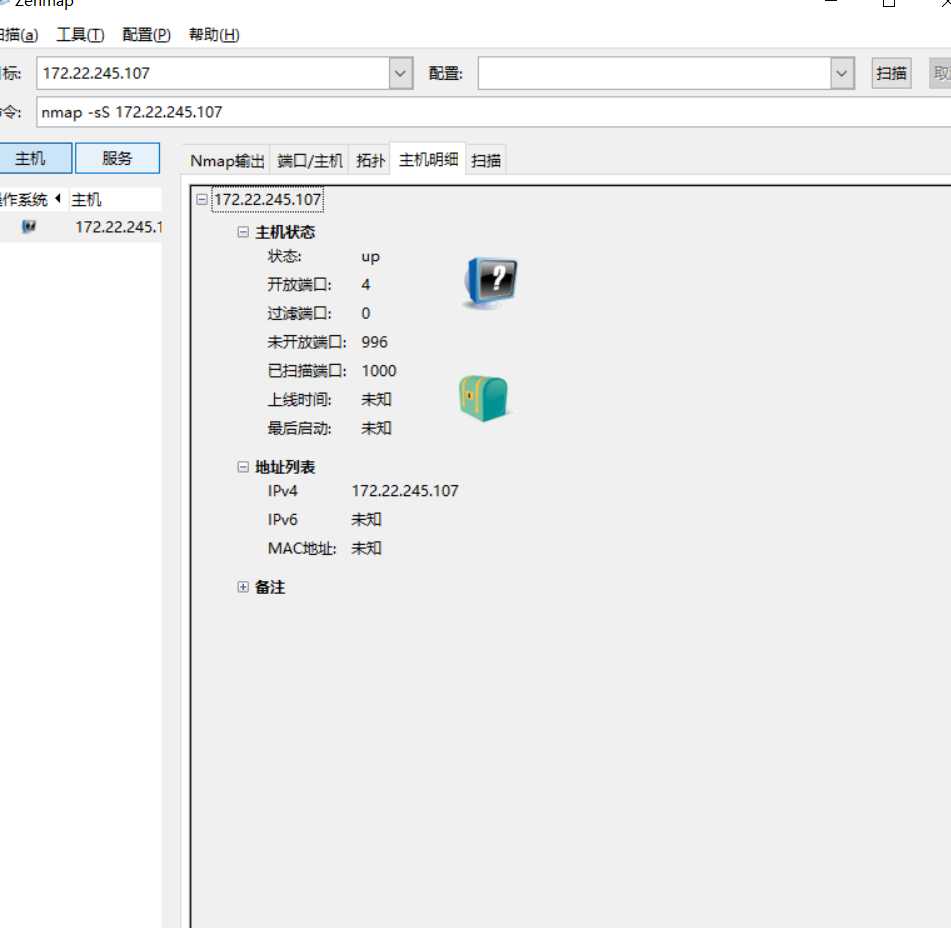Click the unknown OS monitor icon

[x=491, y=281]
